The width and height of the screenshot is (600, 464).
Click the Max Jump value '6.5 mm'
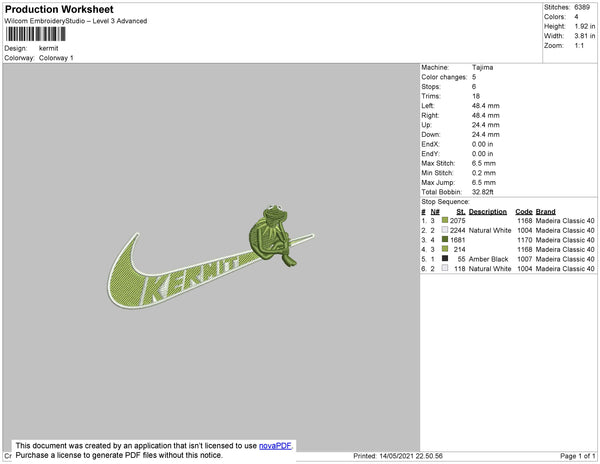[484, 182]
